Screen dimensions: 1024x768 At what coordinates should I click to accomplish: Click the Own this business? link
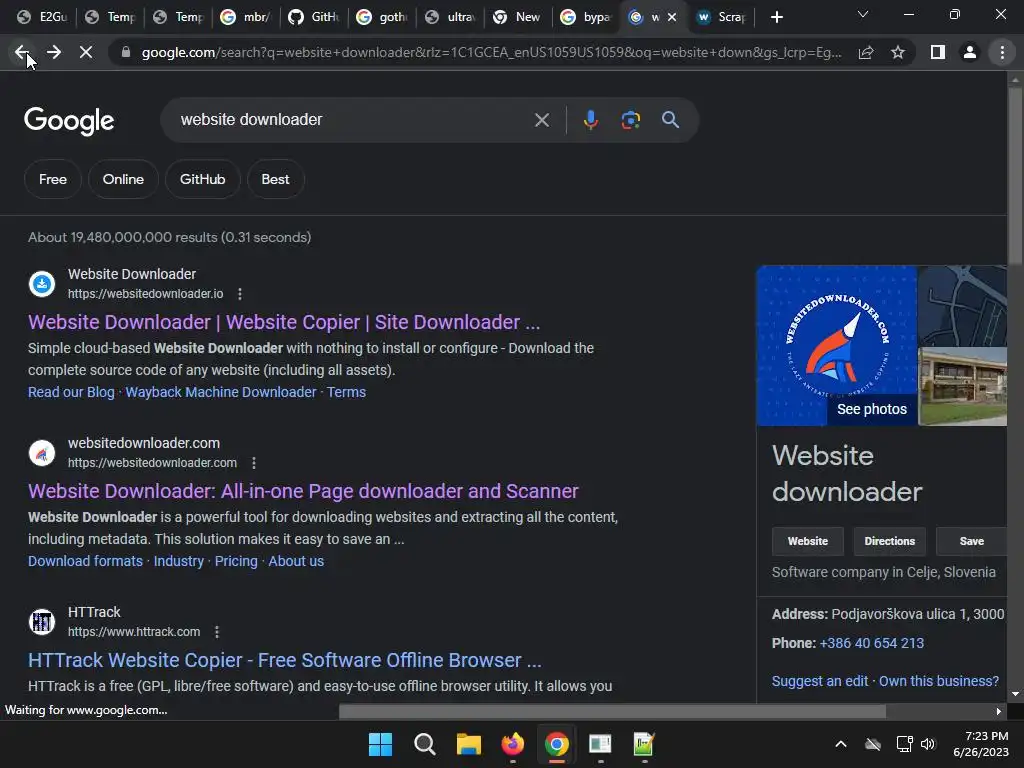coord(939,681)
